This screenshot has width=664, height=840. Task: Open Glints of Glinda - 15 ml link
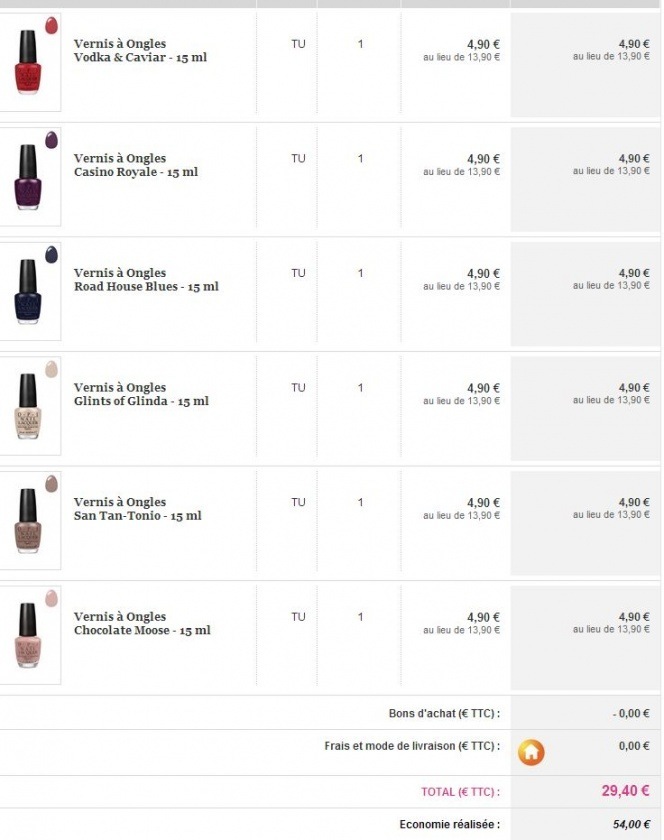coord(141,401)
